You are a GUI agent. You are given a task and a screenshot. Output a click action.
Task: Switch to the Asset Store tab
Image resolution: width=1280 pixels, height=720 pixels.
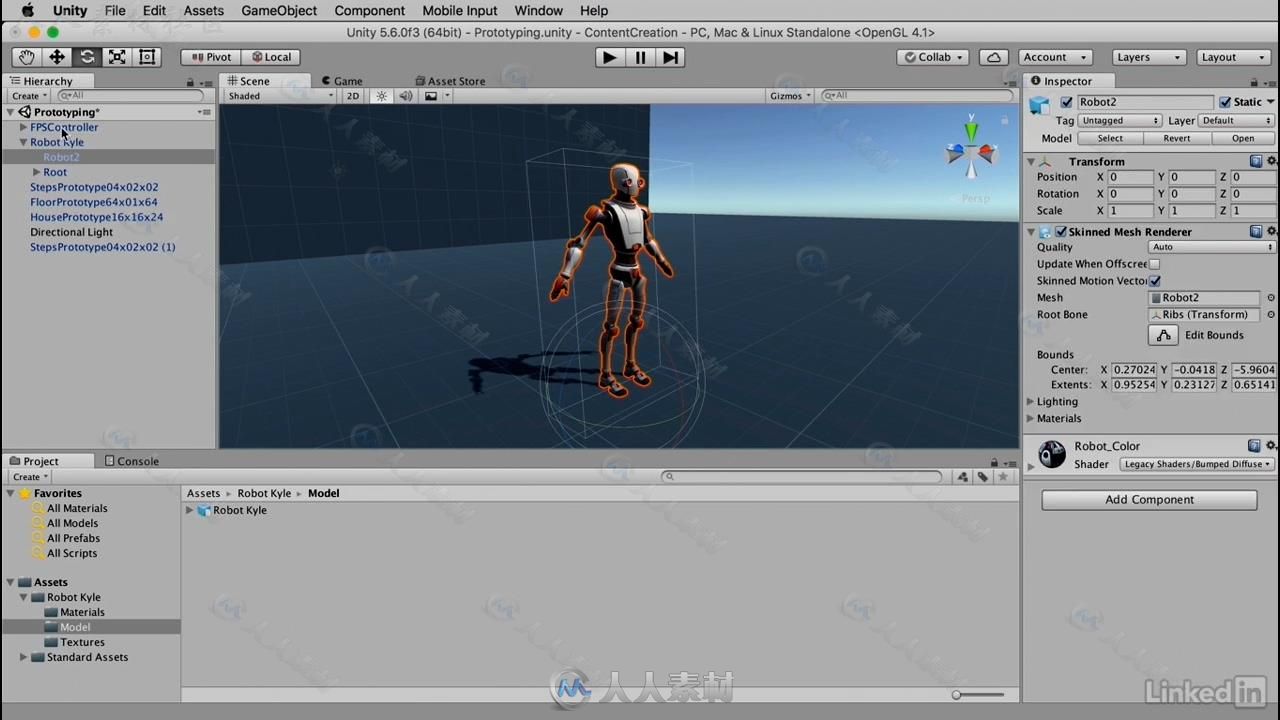click(x=450, y=81)
